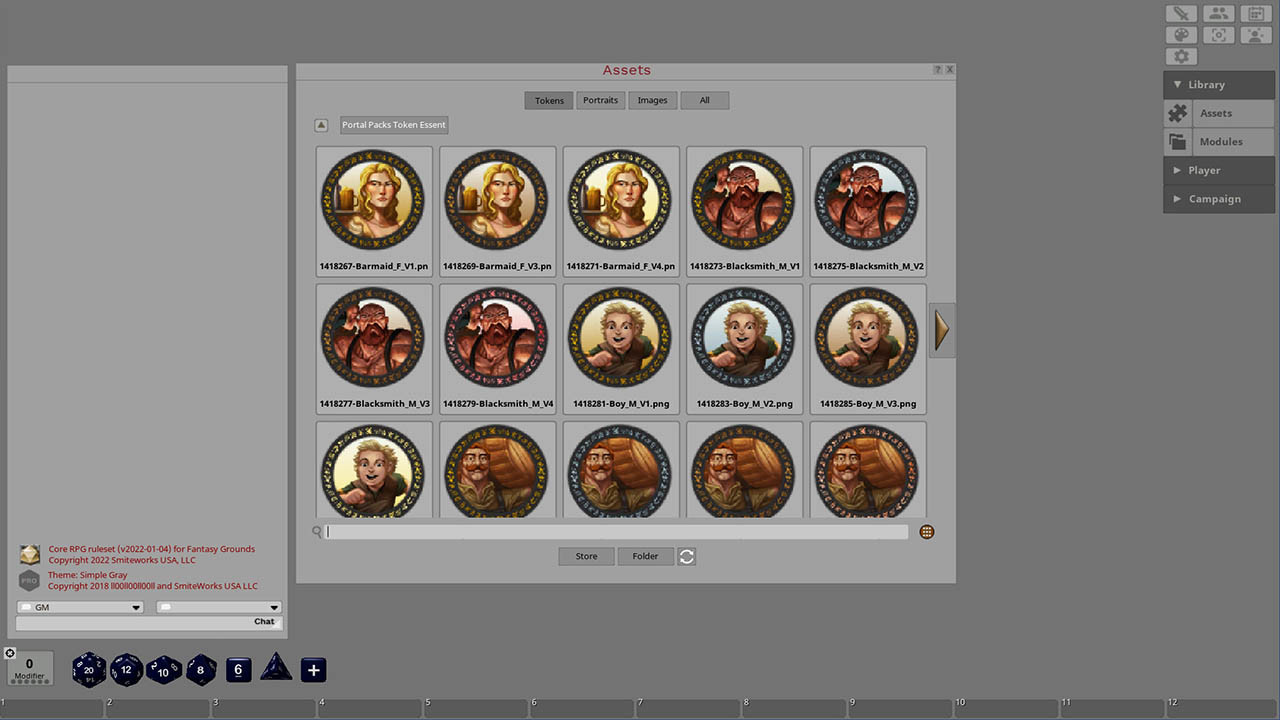This screenshot has width=1280, height=720.
Task: Roll the d20 die
Action: point(88,670)
